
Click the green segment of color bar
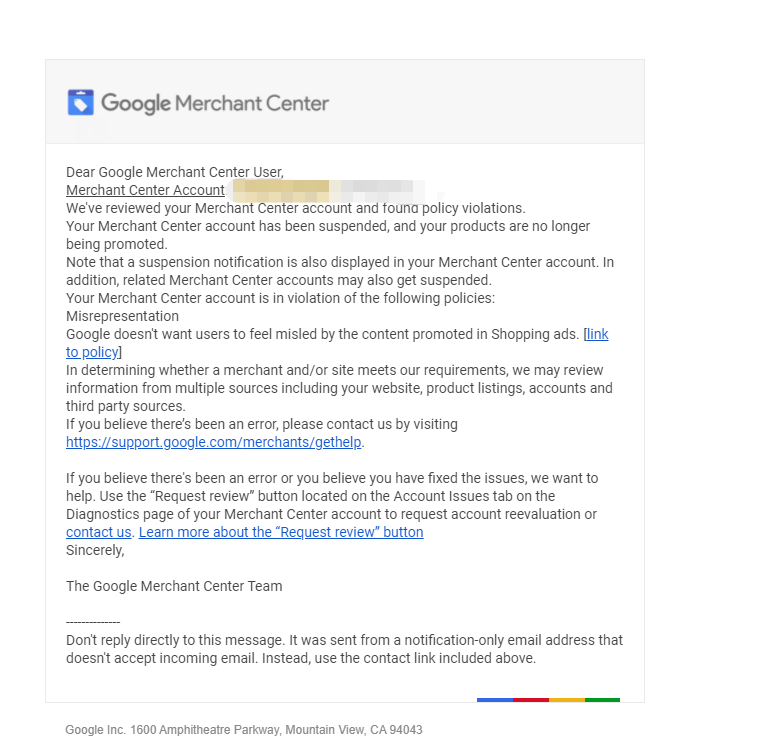[x=602, y=700]
